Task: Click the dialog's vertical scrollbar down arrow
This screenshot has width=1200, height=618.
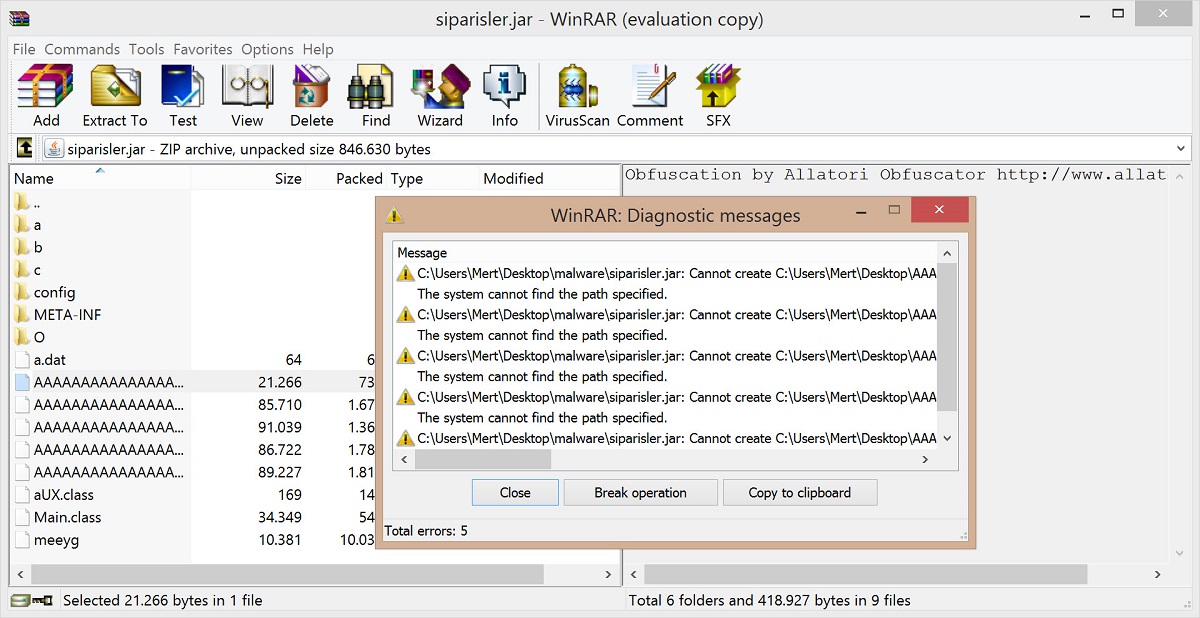Action: click(x=947, y=438)
